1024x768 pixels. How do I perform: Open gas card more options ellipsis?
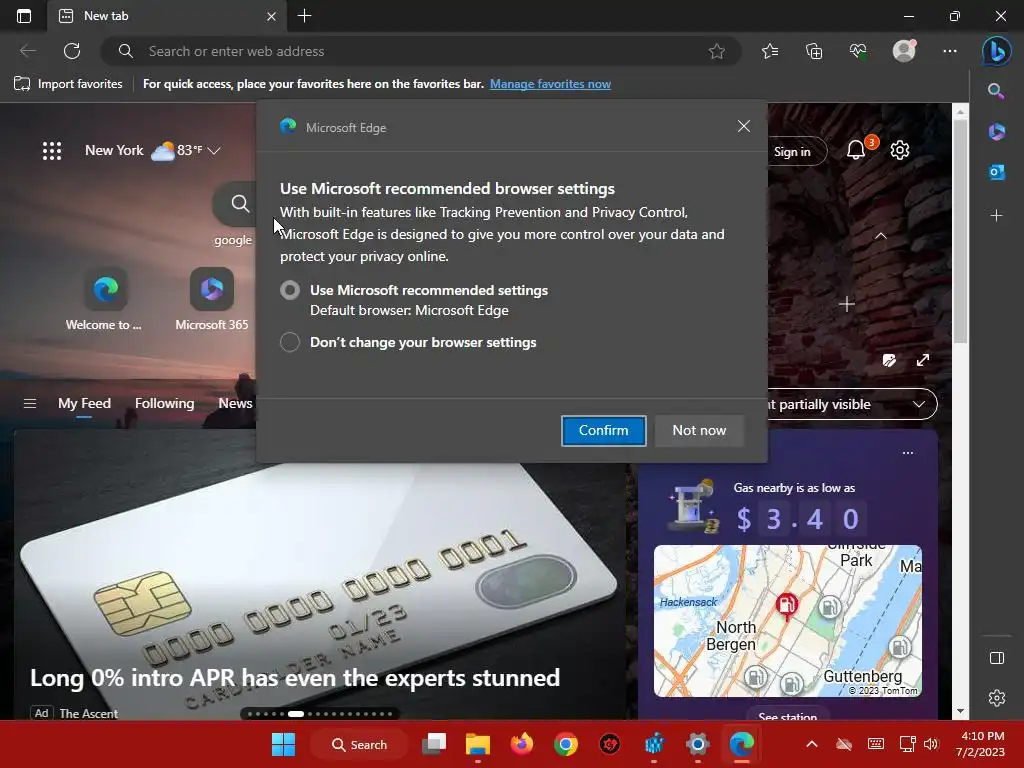(x=908, y=453)
